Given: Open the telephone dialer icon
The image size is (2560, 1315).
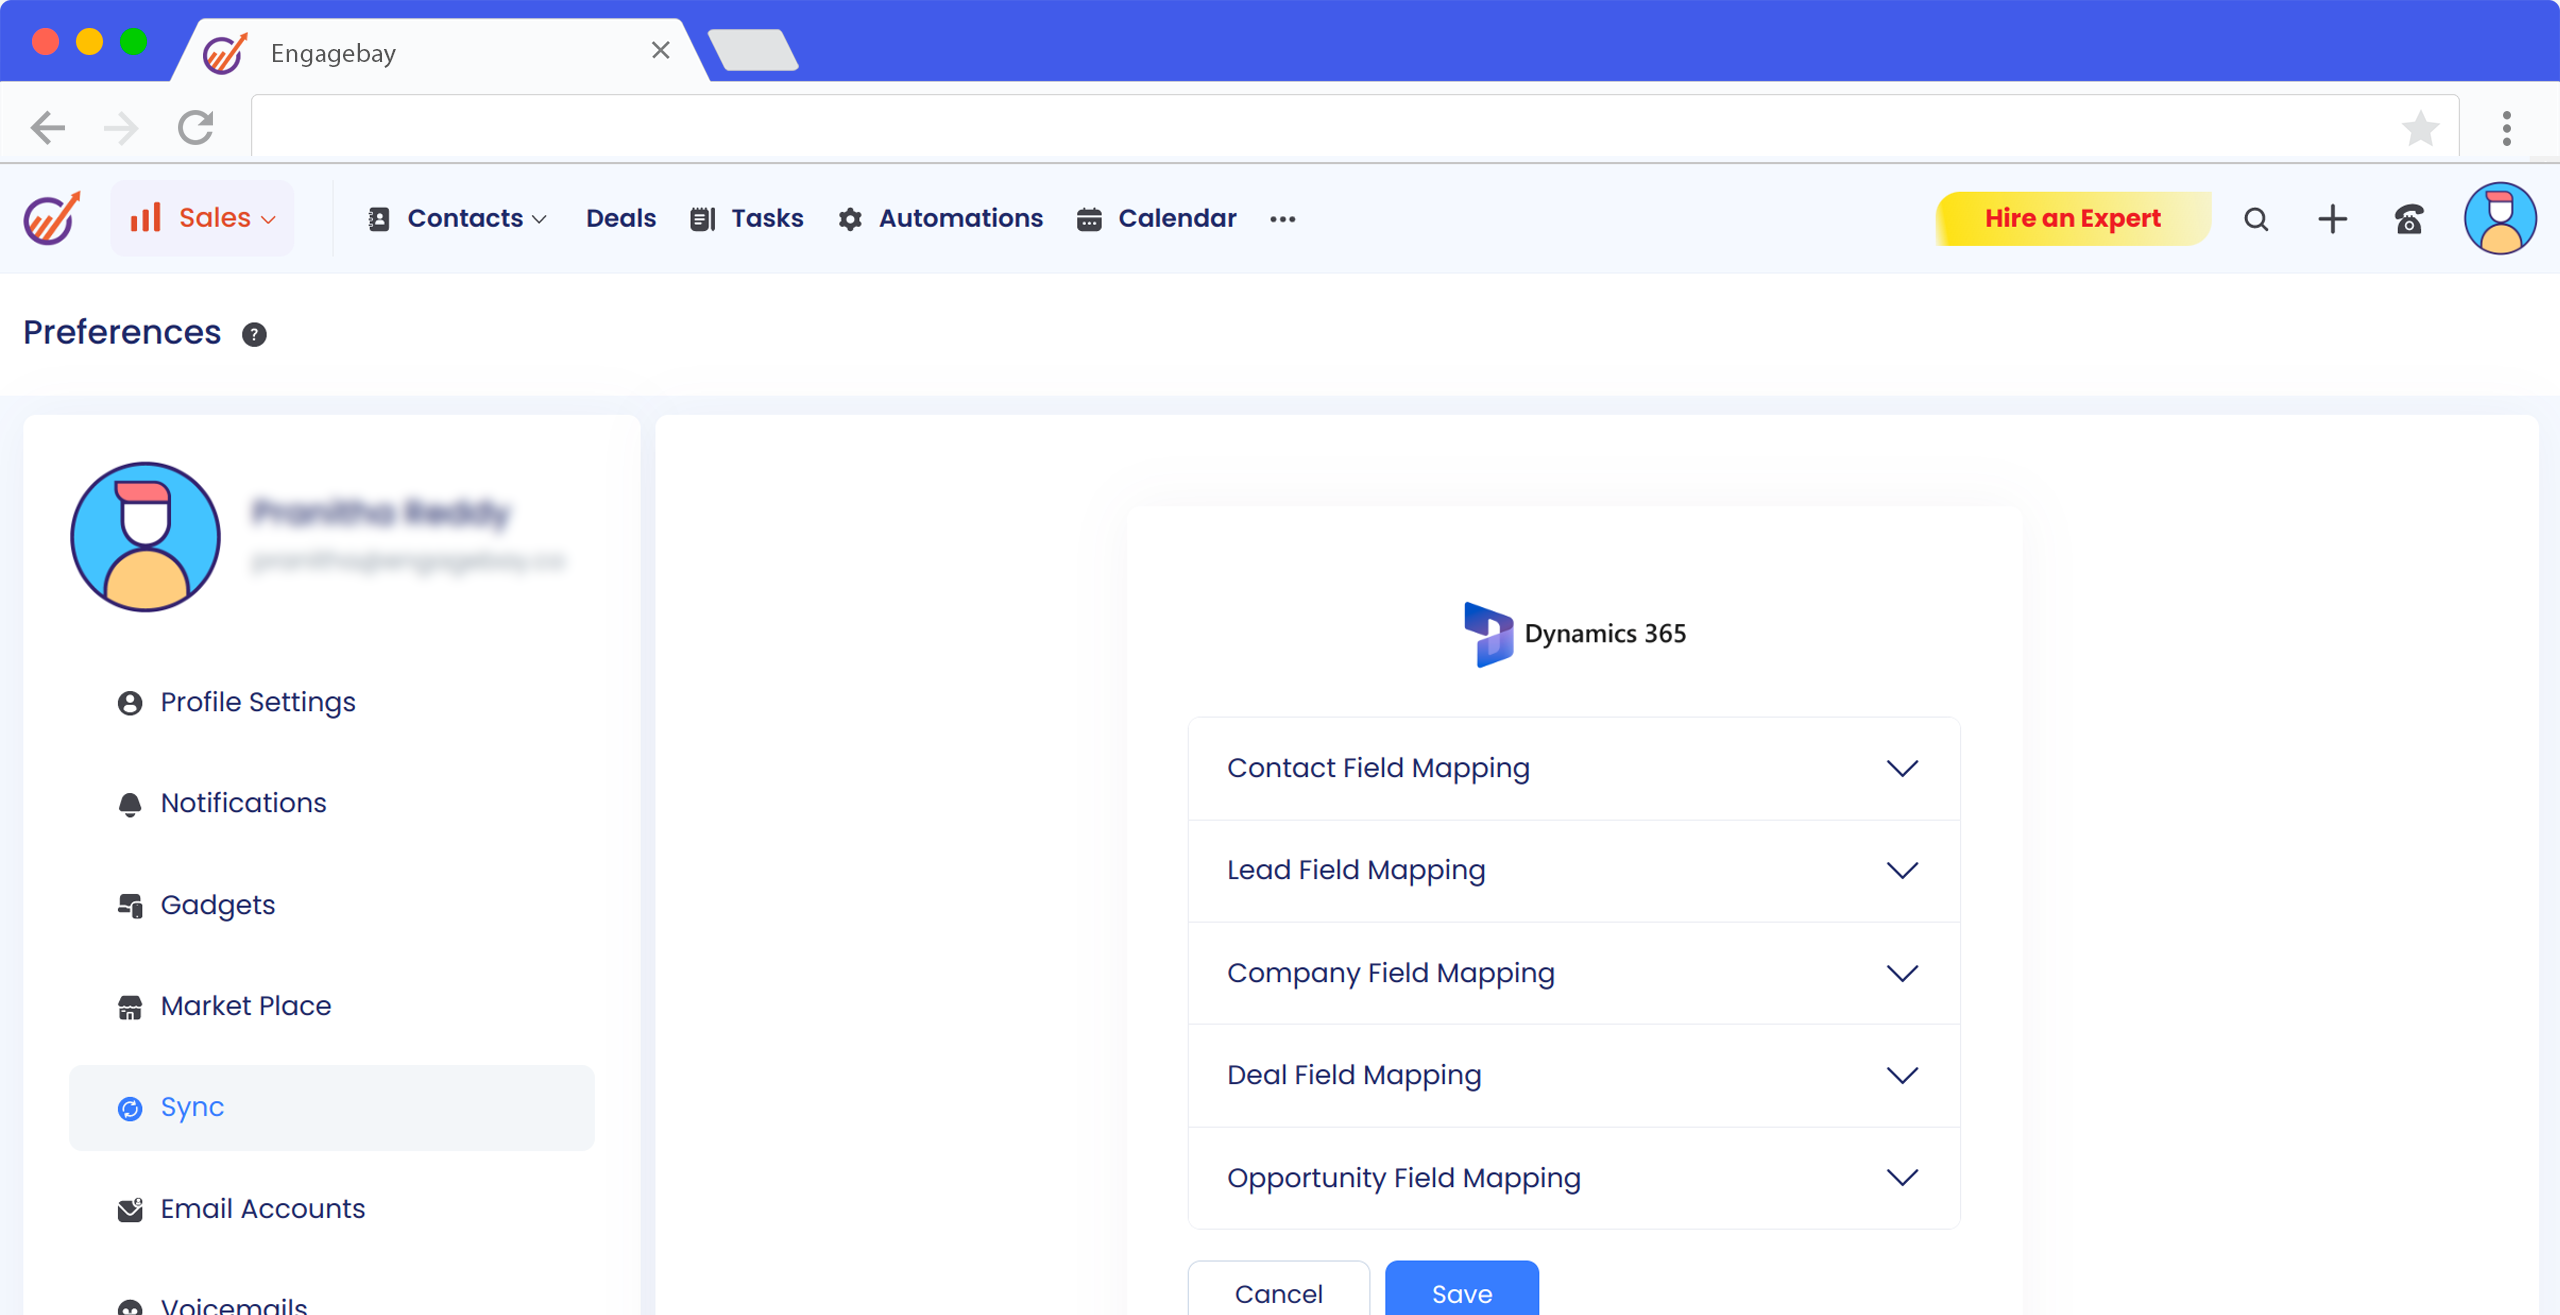Looking at the screenshot, I should (2409, 219).
